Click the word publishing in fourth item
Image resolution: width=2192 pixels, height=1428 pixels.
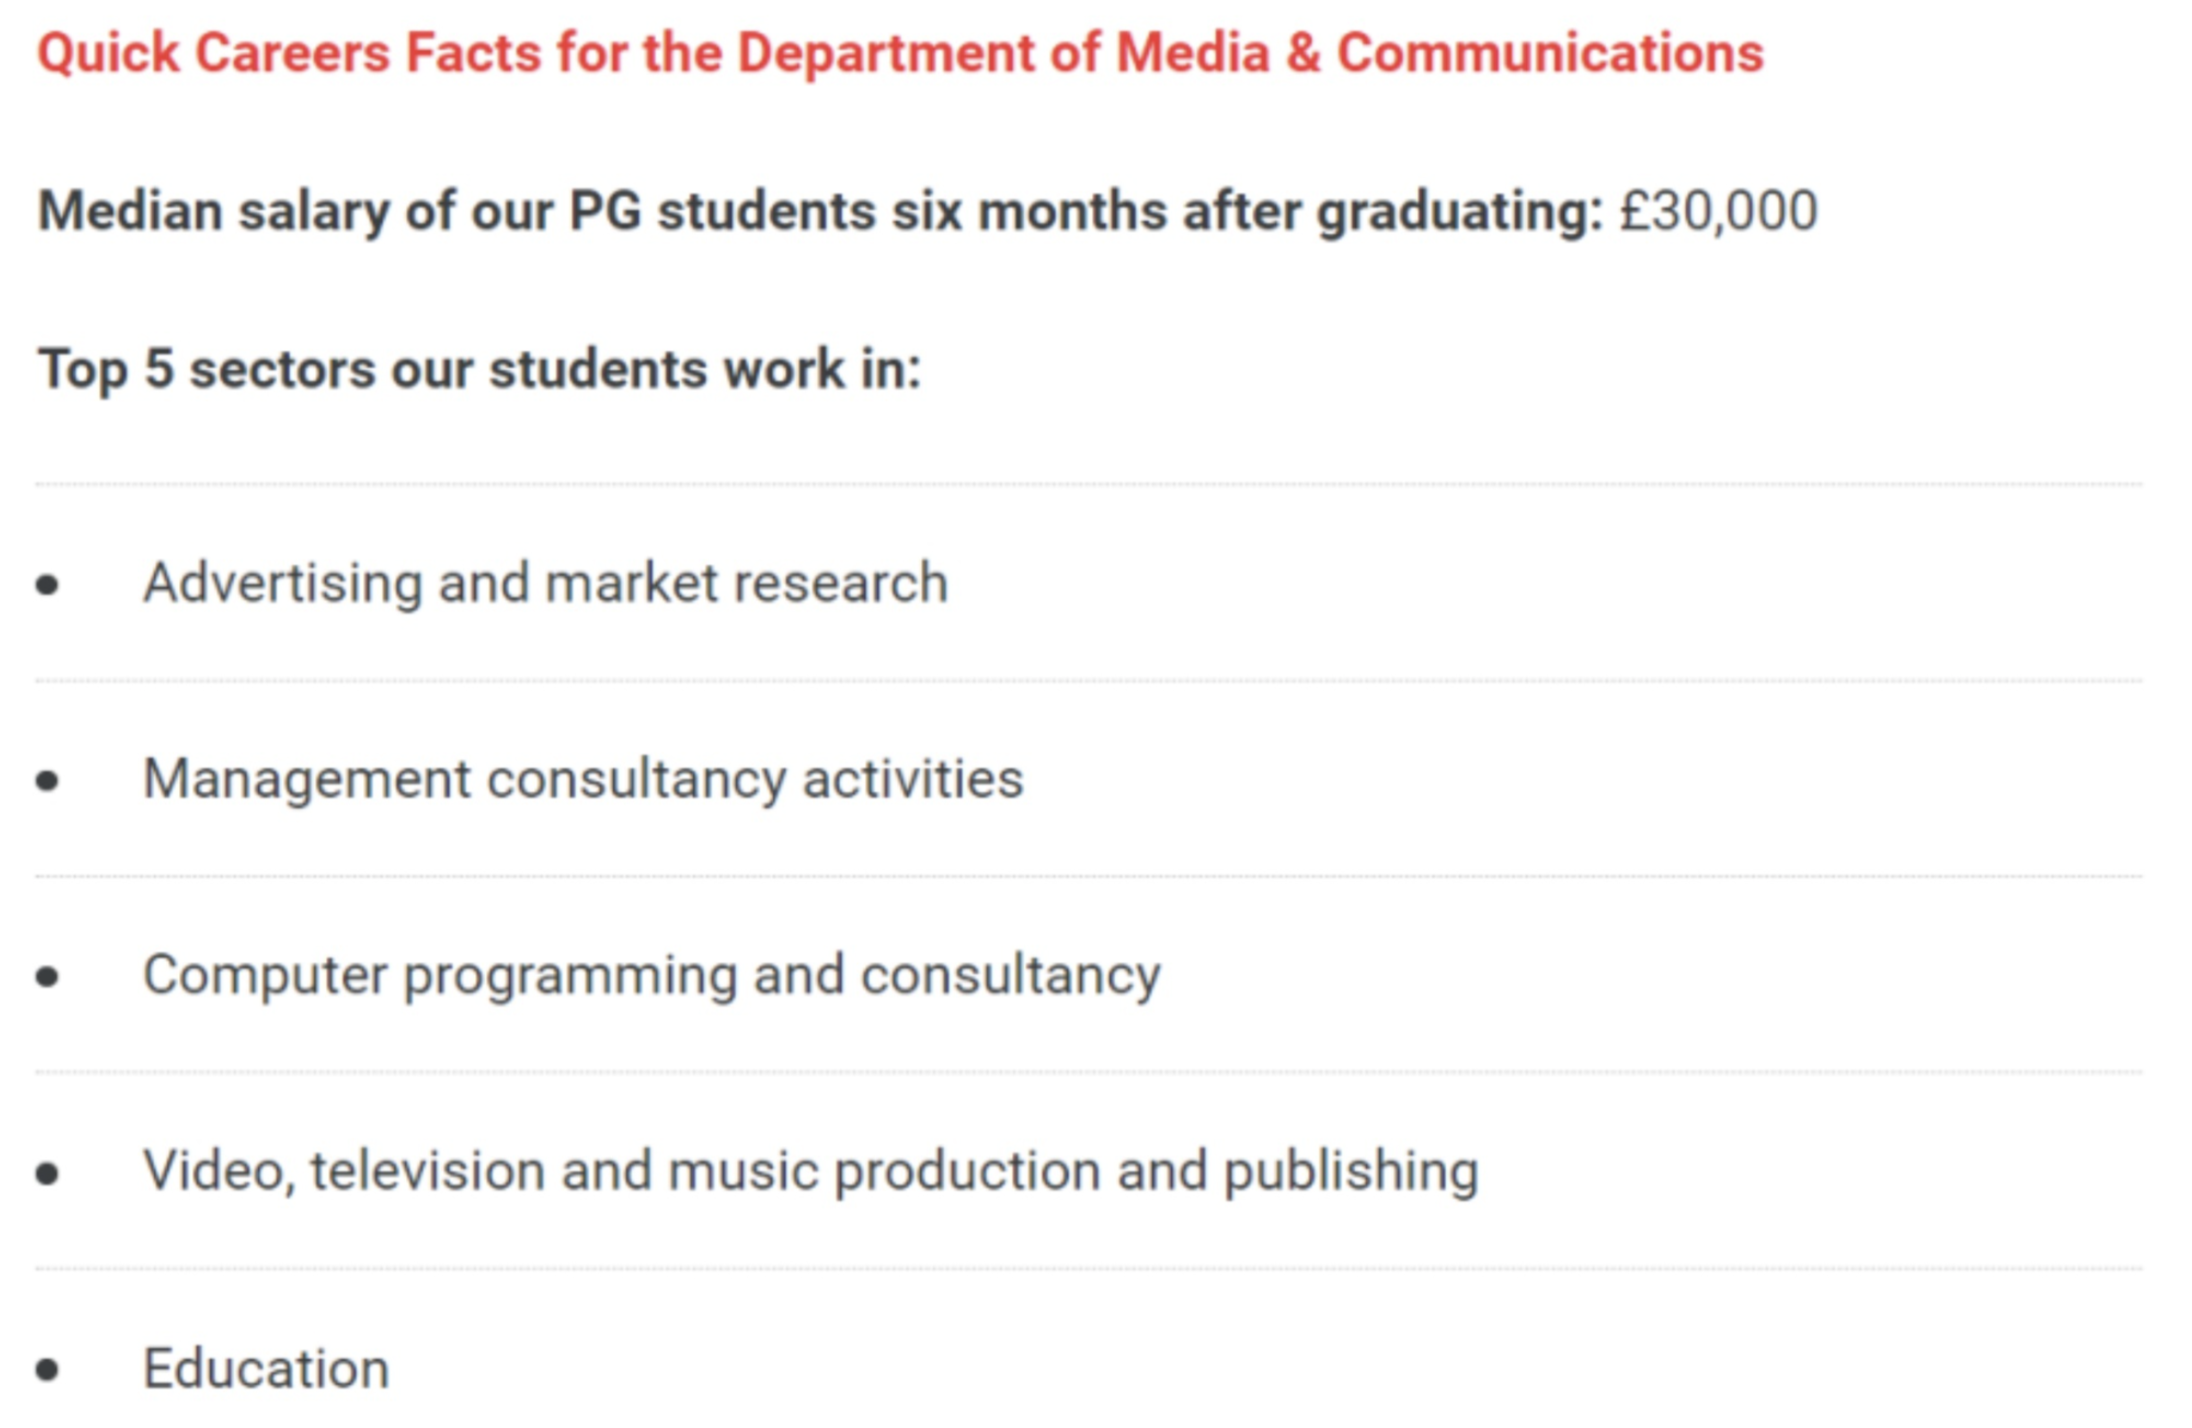1351,1172
